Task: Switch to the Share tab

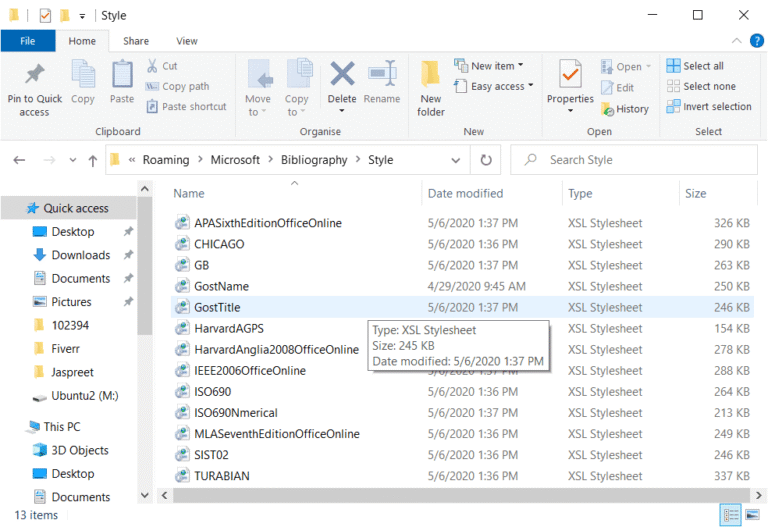Action: pyautogui.click(x=136, y=41)
